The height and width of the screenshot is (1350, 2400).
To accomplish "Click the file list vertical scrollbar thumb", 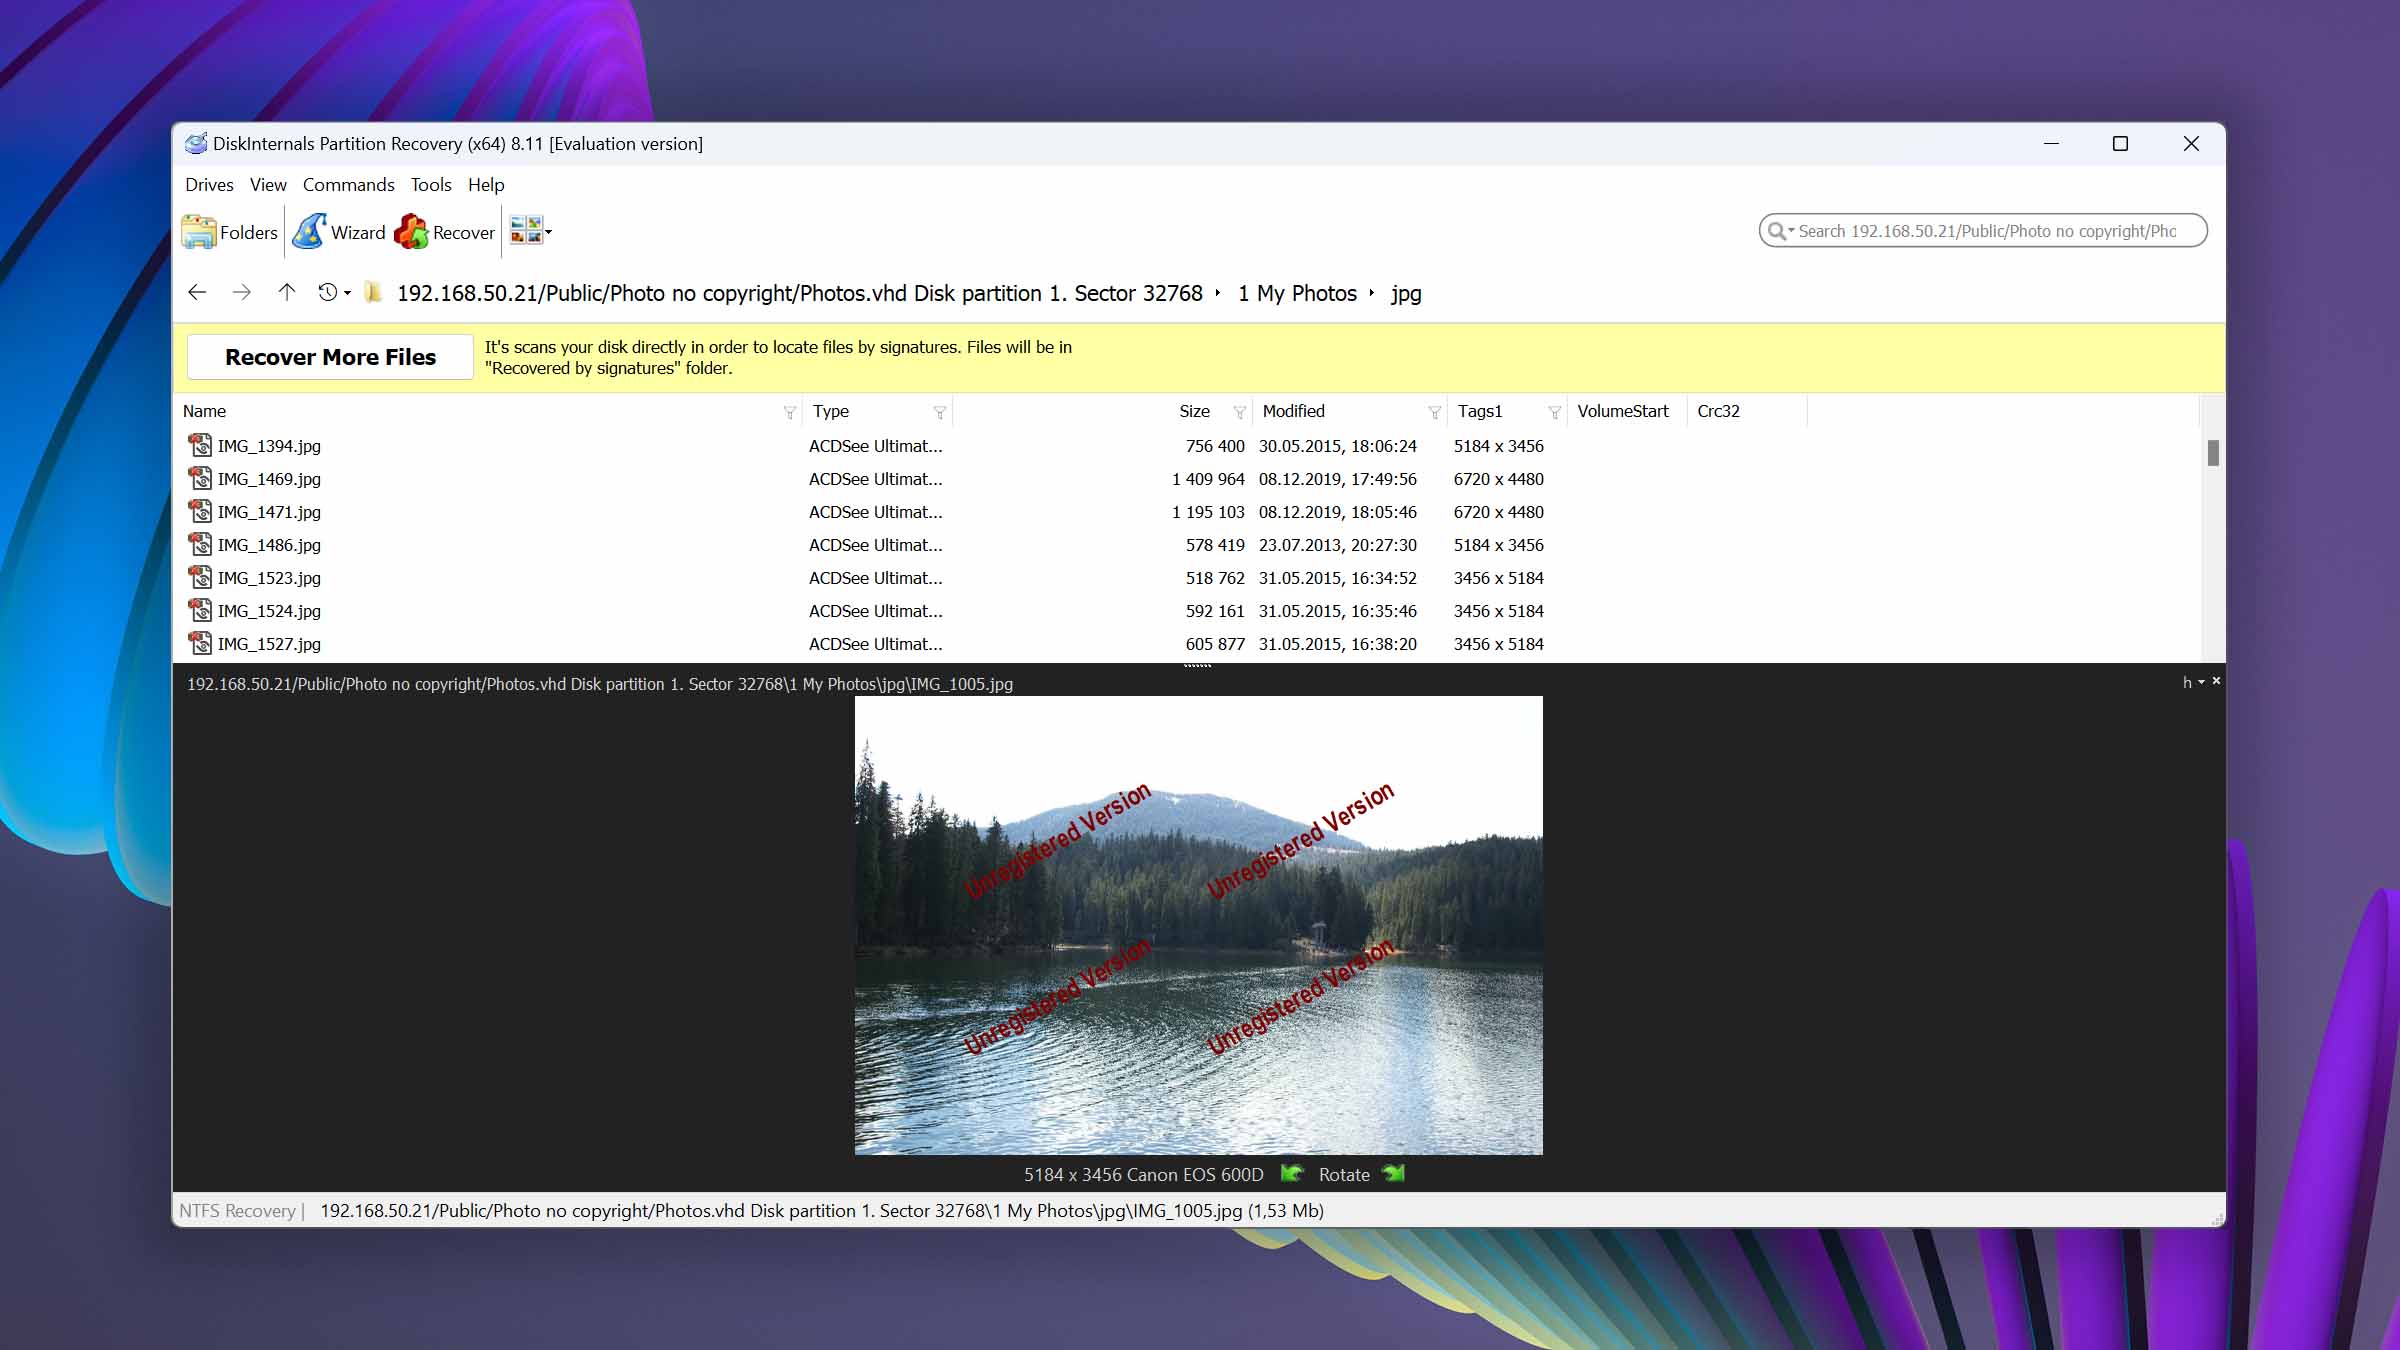I will [x=2213, y=453].
